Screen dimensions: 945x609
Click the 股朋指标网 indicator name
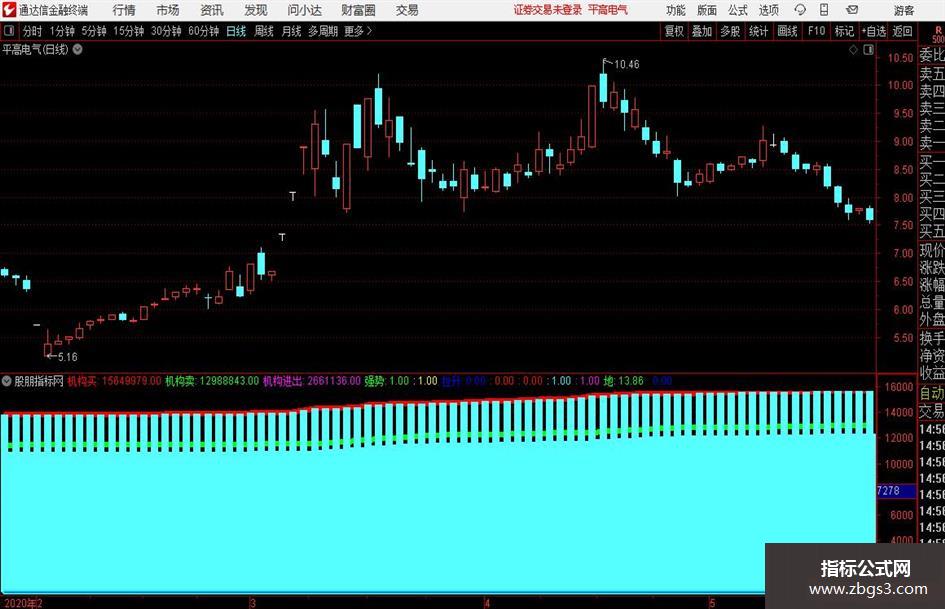click(39, 381)
